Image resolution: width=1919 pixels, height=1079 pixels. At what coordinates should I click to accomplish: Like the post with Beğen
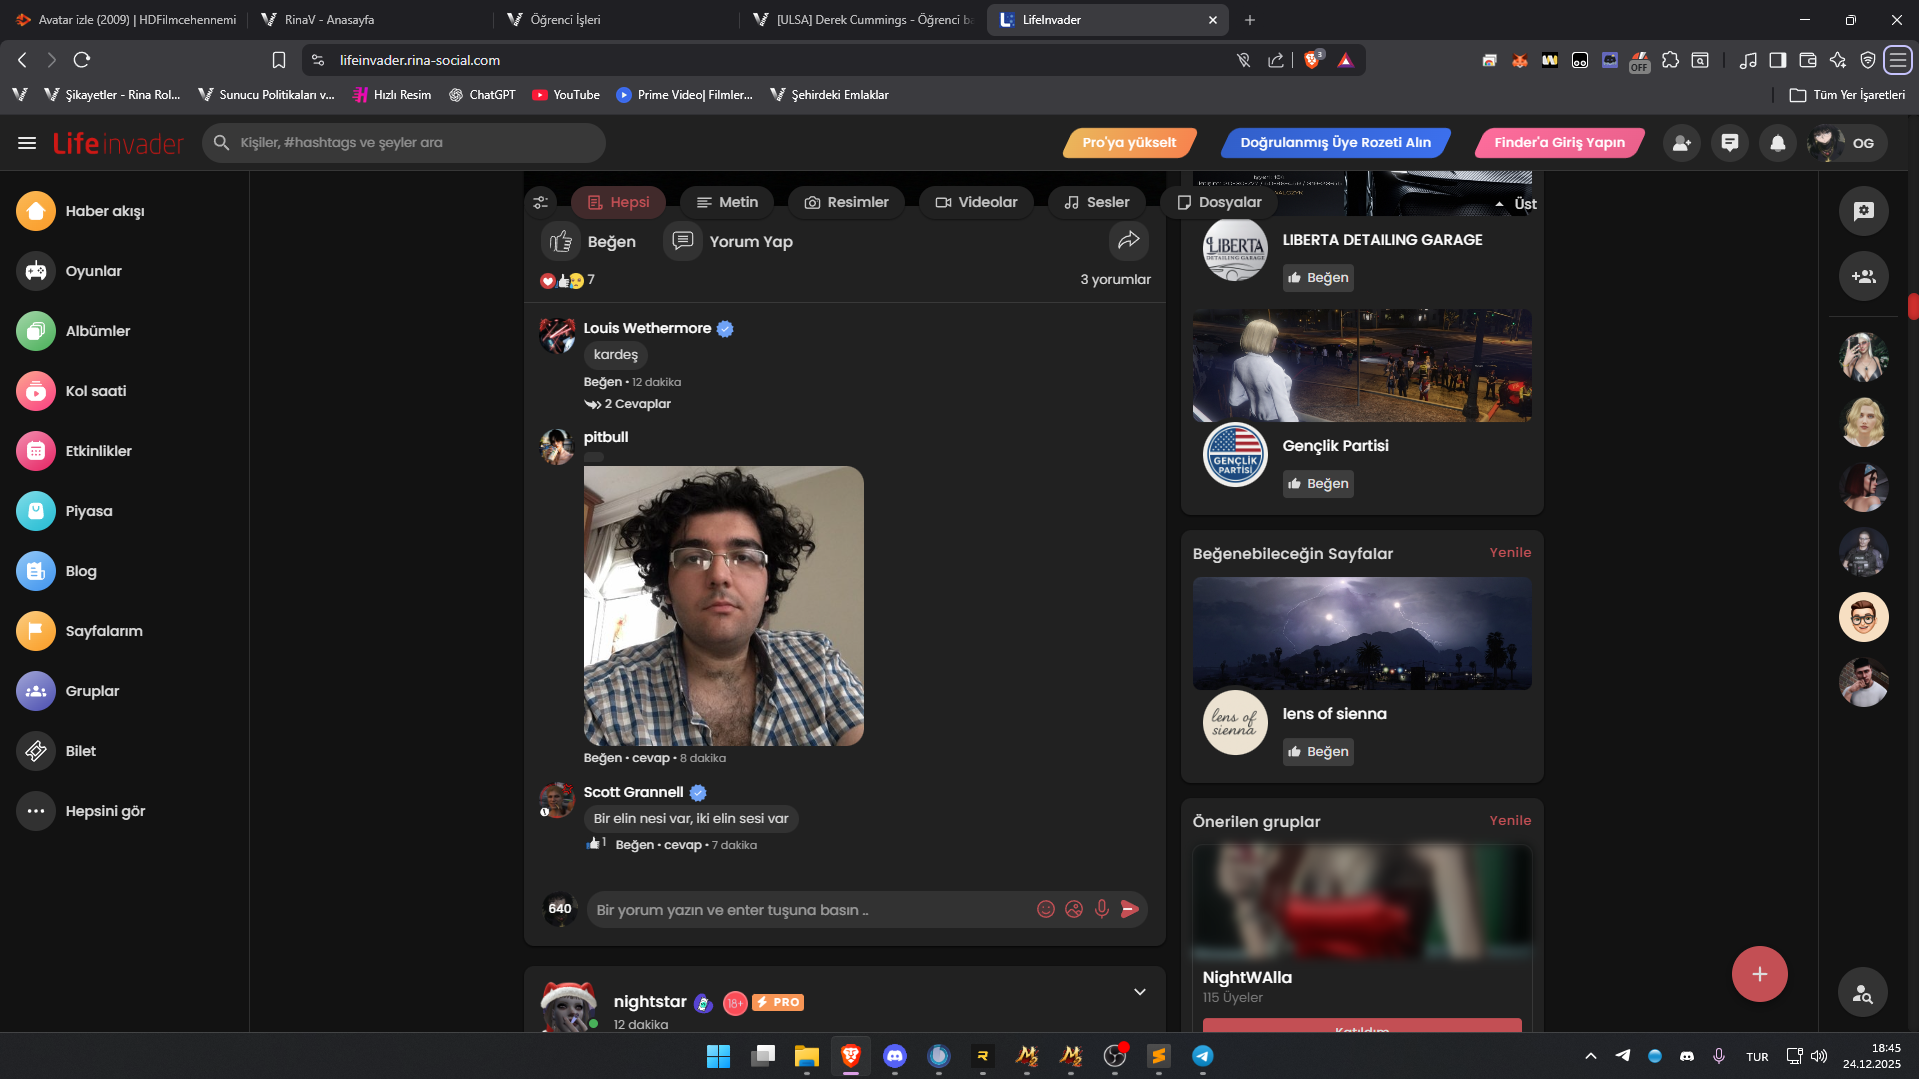point(590,241)
